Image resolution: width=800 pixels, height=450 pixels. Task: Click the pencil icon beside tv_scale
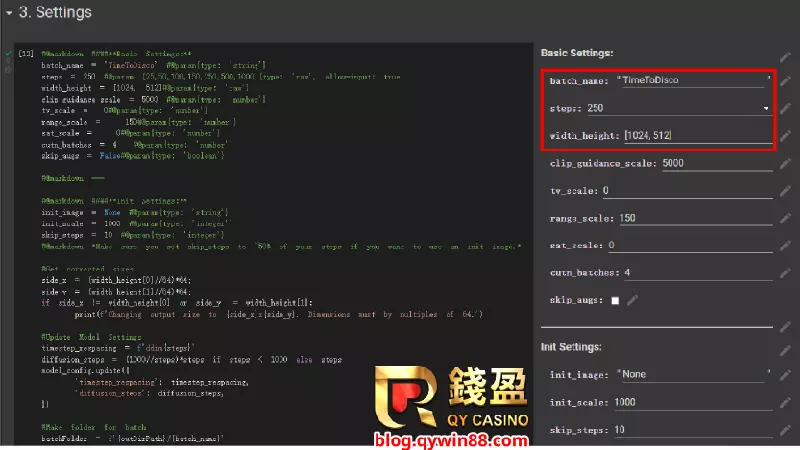786,190
